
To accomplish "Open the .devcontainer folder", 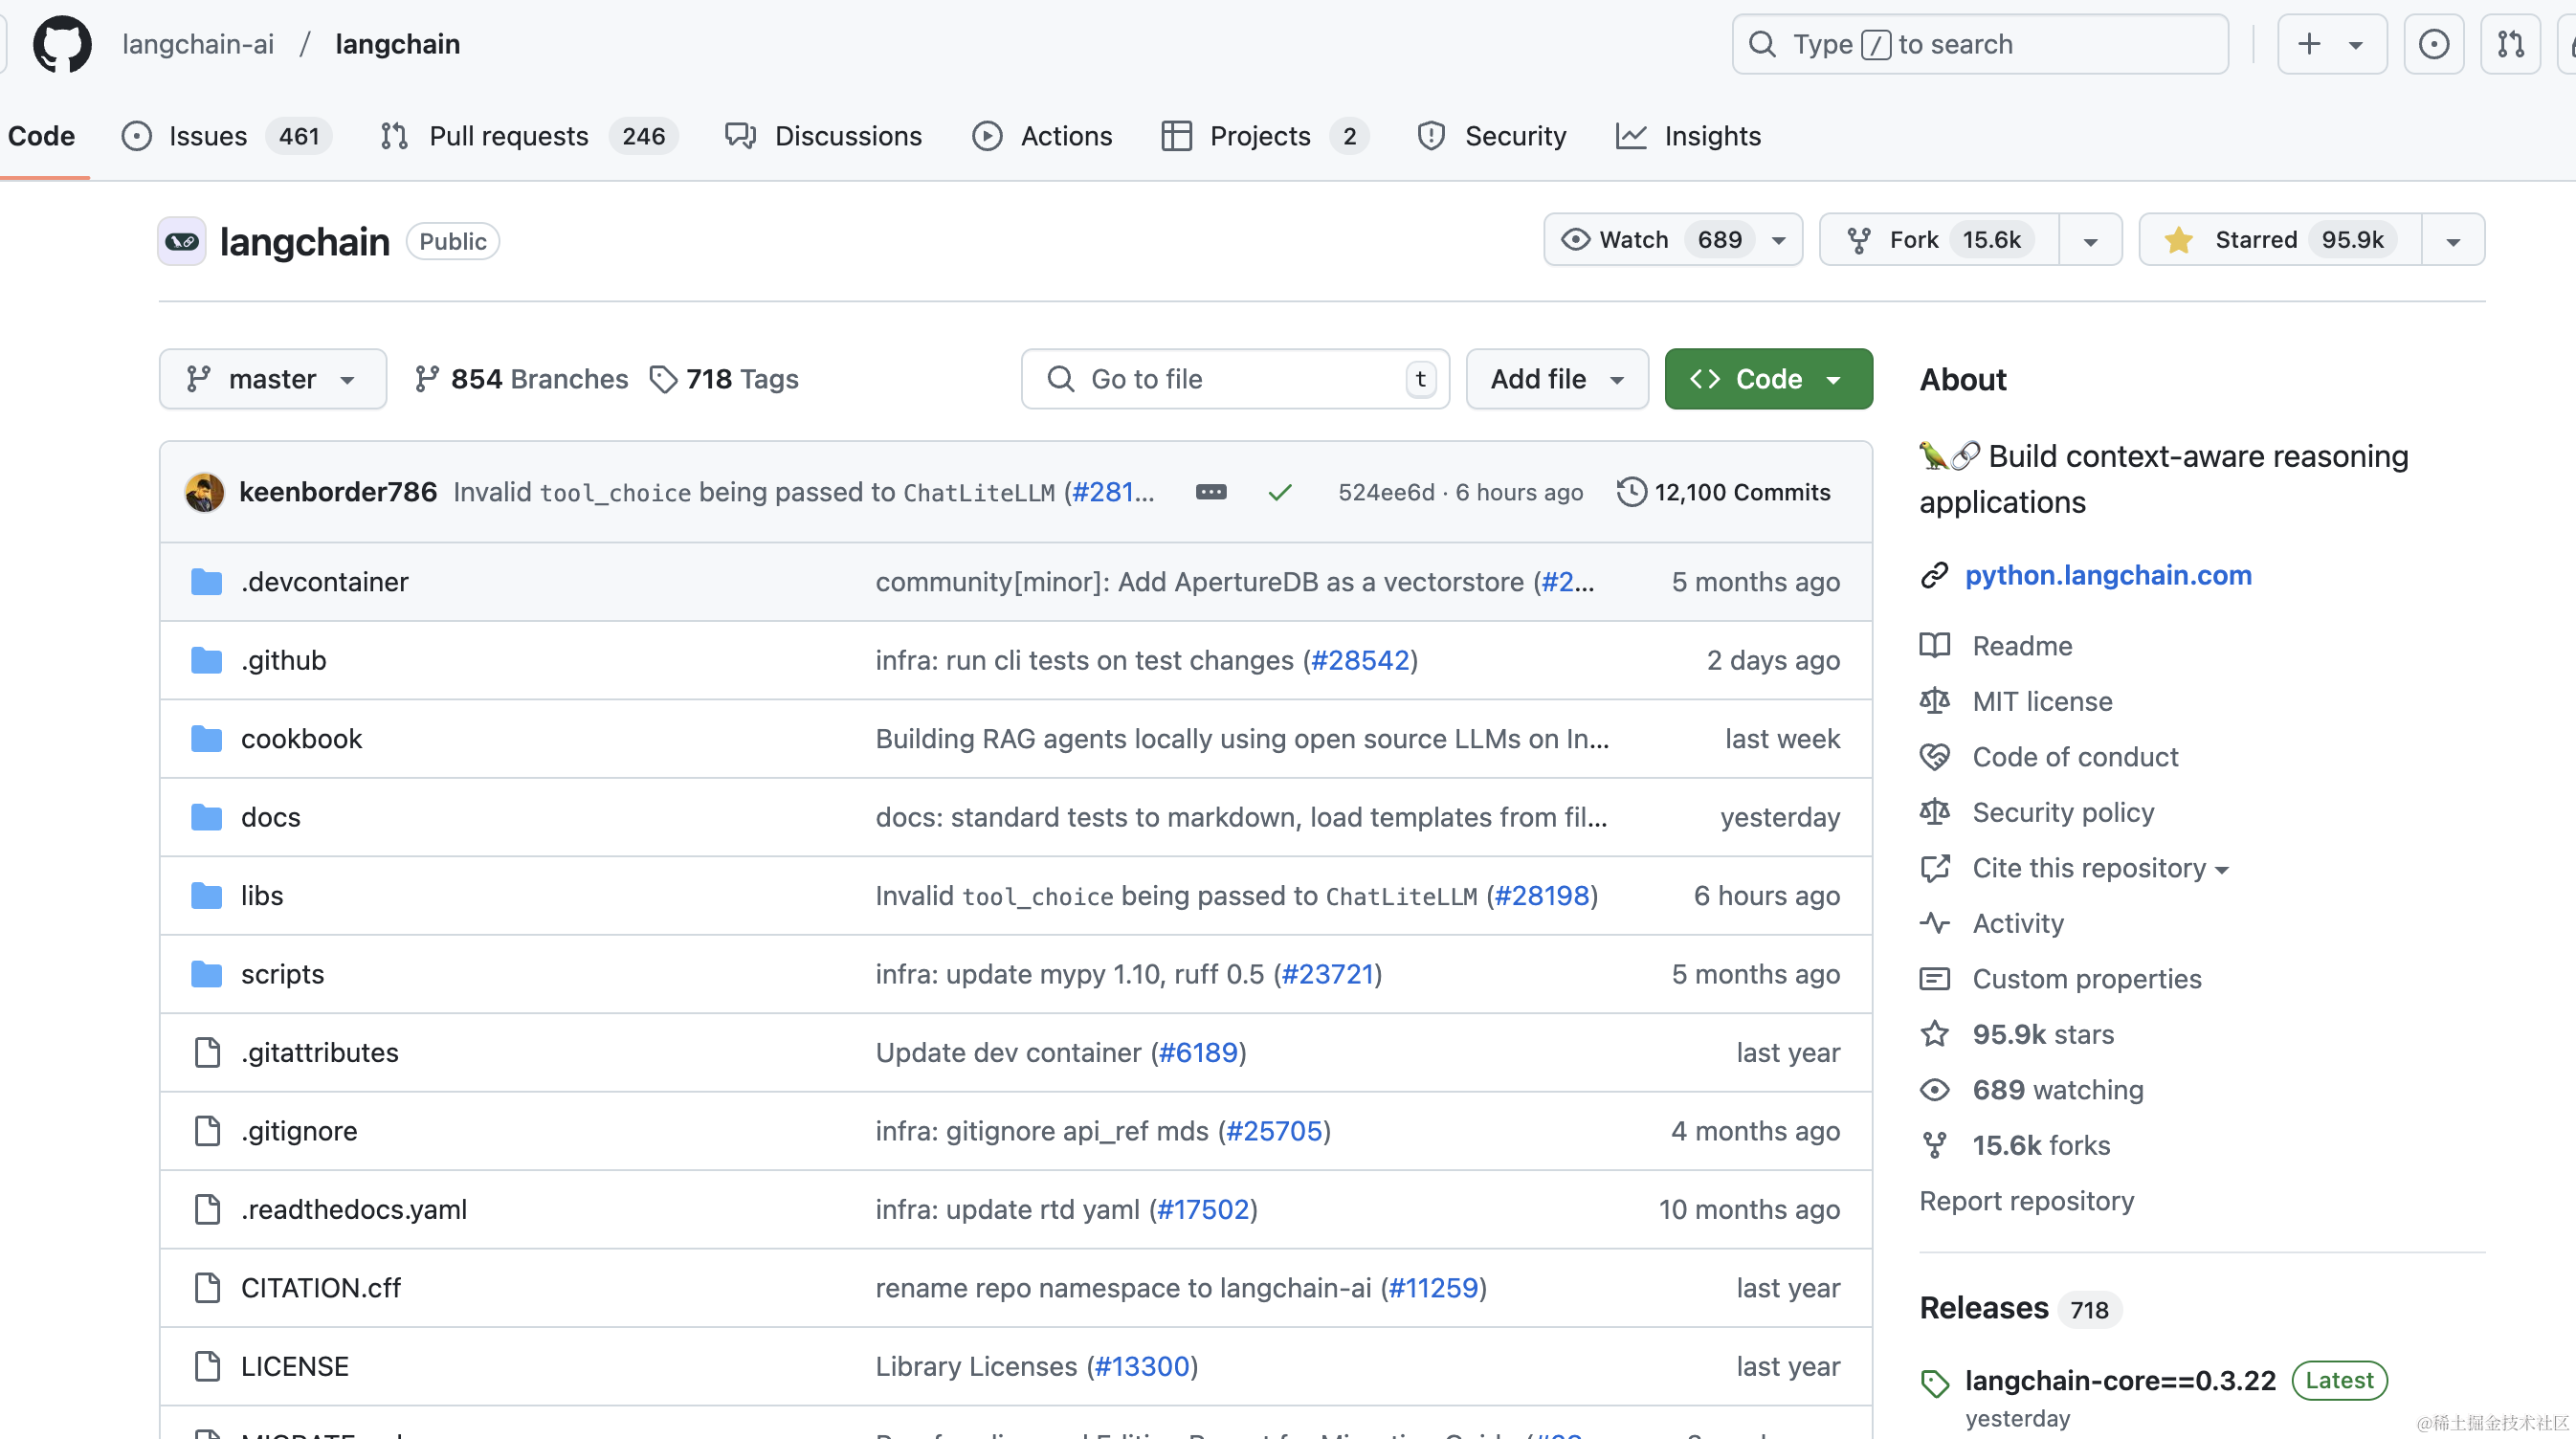I will [324, 582].
